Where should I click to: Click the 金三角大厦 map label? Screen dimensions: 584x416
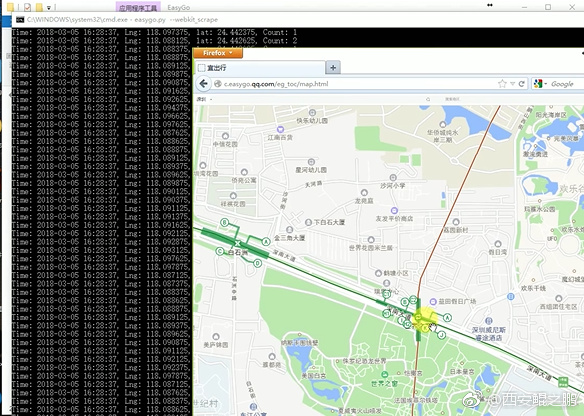289,238
